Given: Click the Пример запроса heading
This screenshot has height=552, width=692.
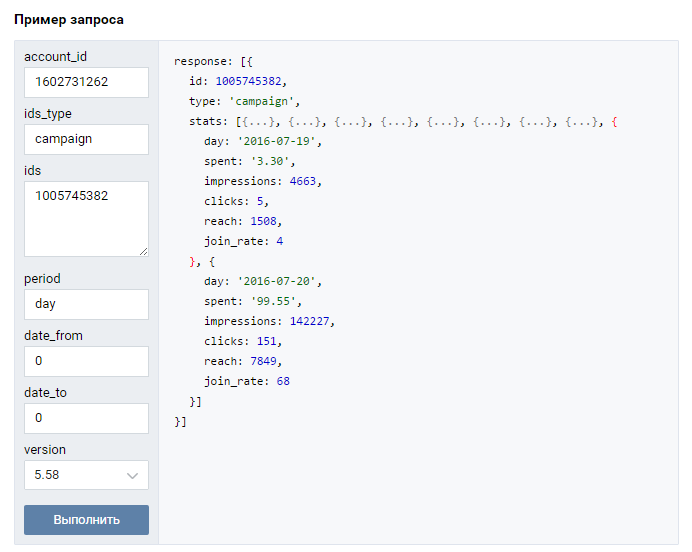Looking at the screenshot, I should point(69,20).
